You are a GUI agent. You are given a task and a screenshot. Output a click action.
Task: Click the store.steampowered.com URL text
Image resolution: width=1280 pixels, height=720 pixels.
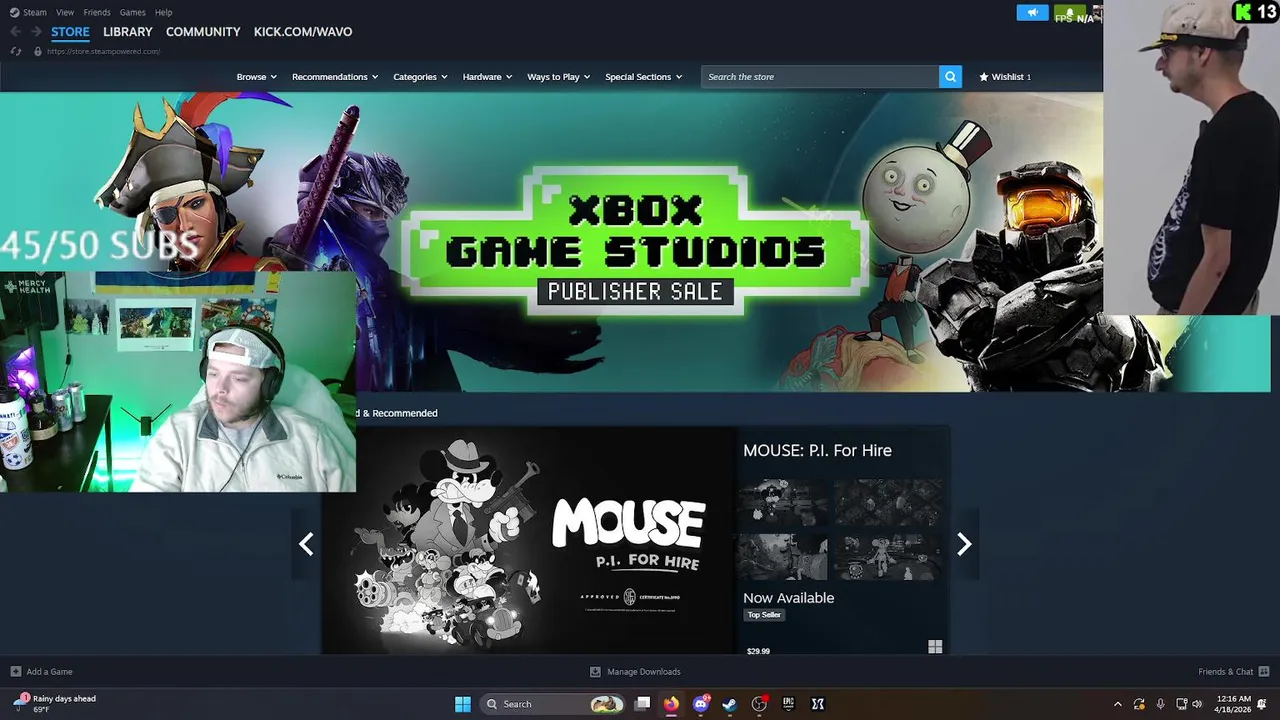[x=103, y=51]
